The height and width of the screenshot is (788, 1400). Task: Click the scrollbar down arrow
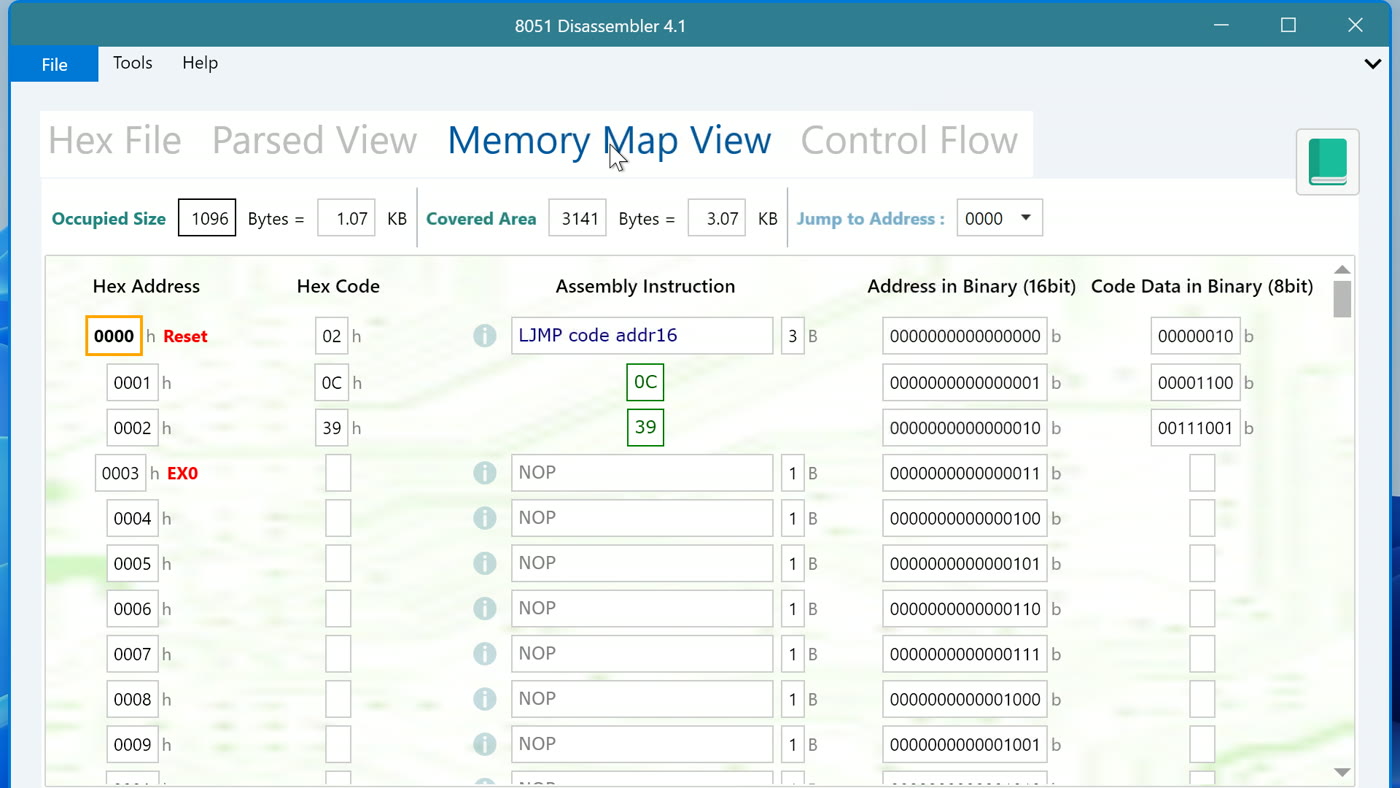(x=1342, y=772)
